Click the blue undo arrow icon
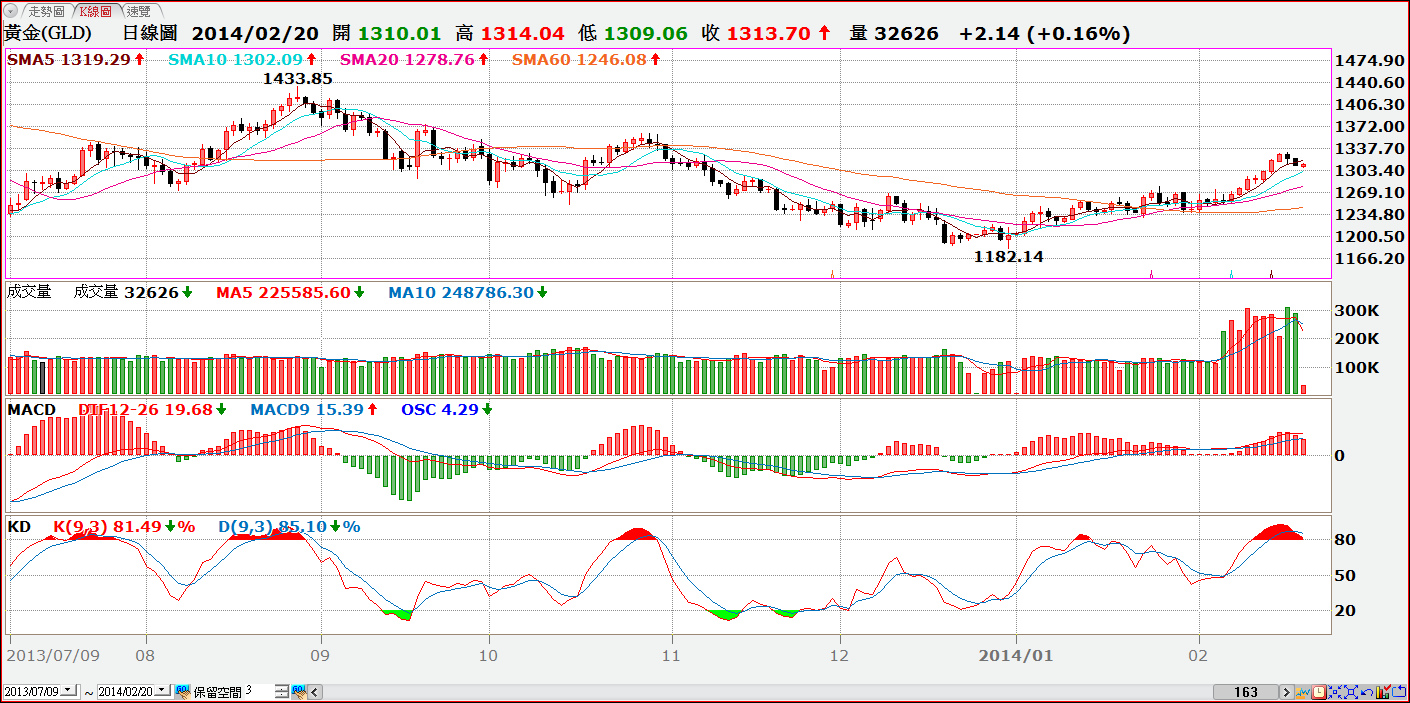This screenshot has width=1410, height=703. (x=1368, y=691)
